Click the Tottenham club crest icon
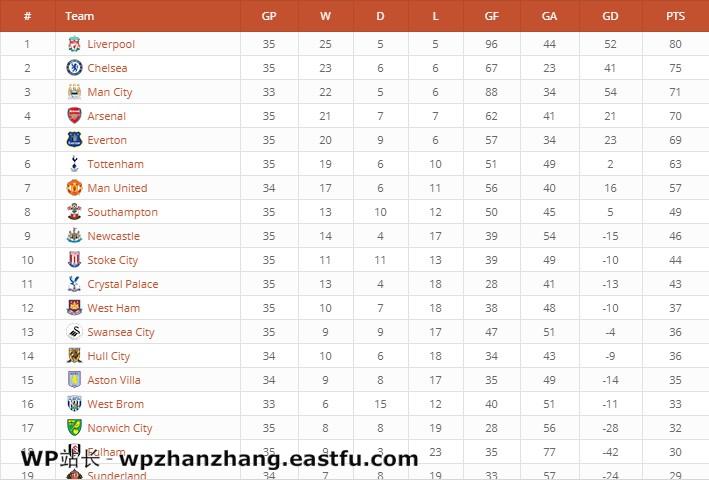 click(x=74, y=164)
